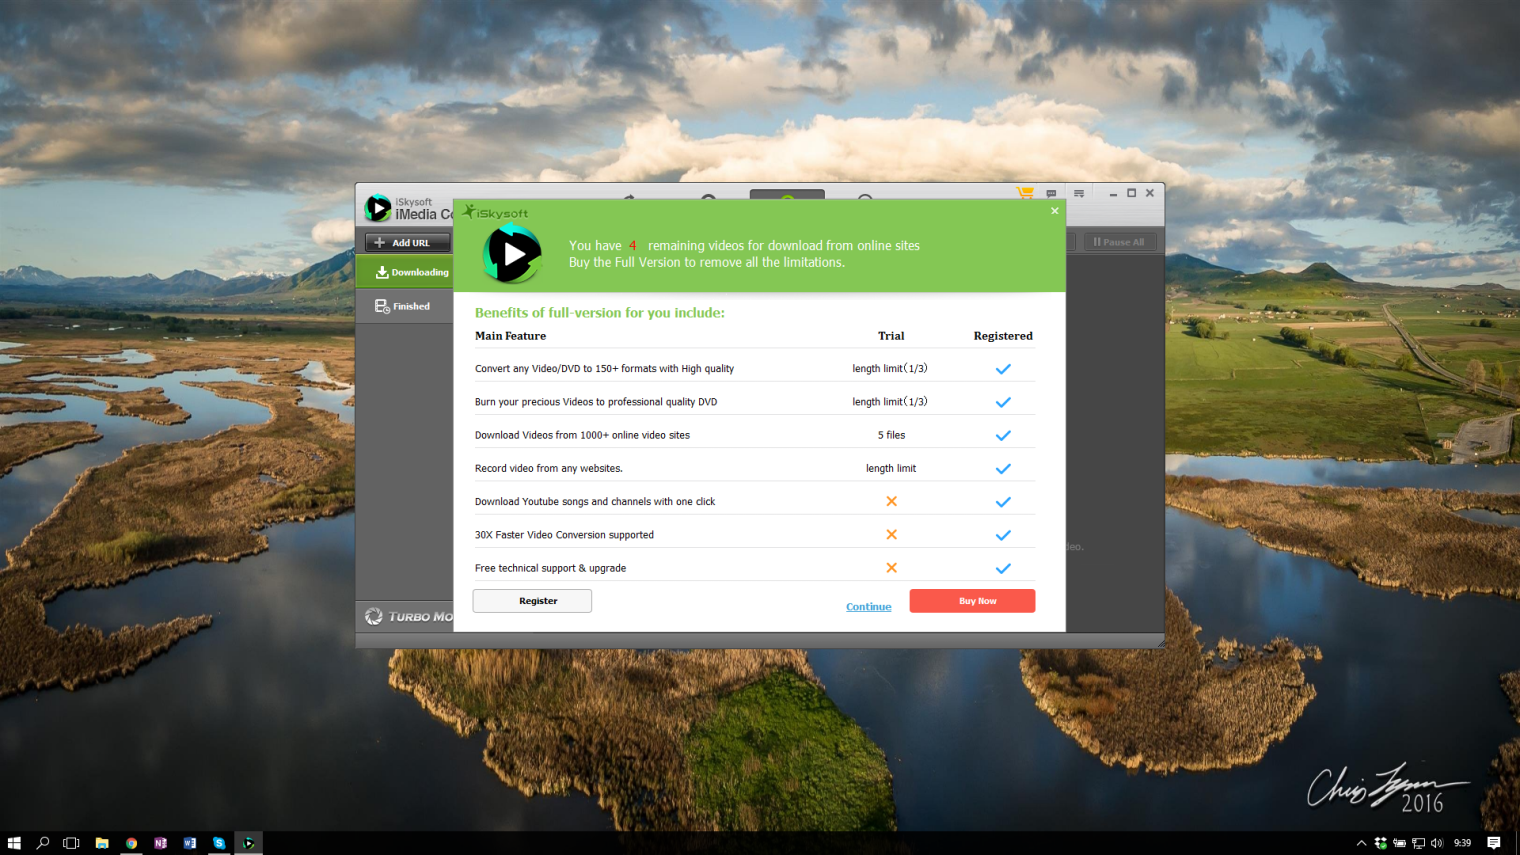Image resolution: width=1520 pixels, height=855 pixels.
Task: Minimize the iMedia Converter window
Action: [x=1113, y=193]
